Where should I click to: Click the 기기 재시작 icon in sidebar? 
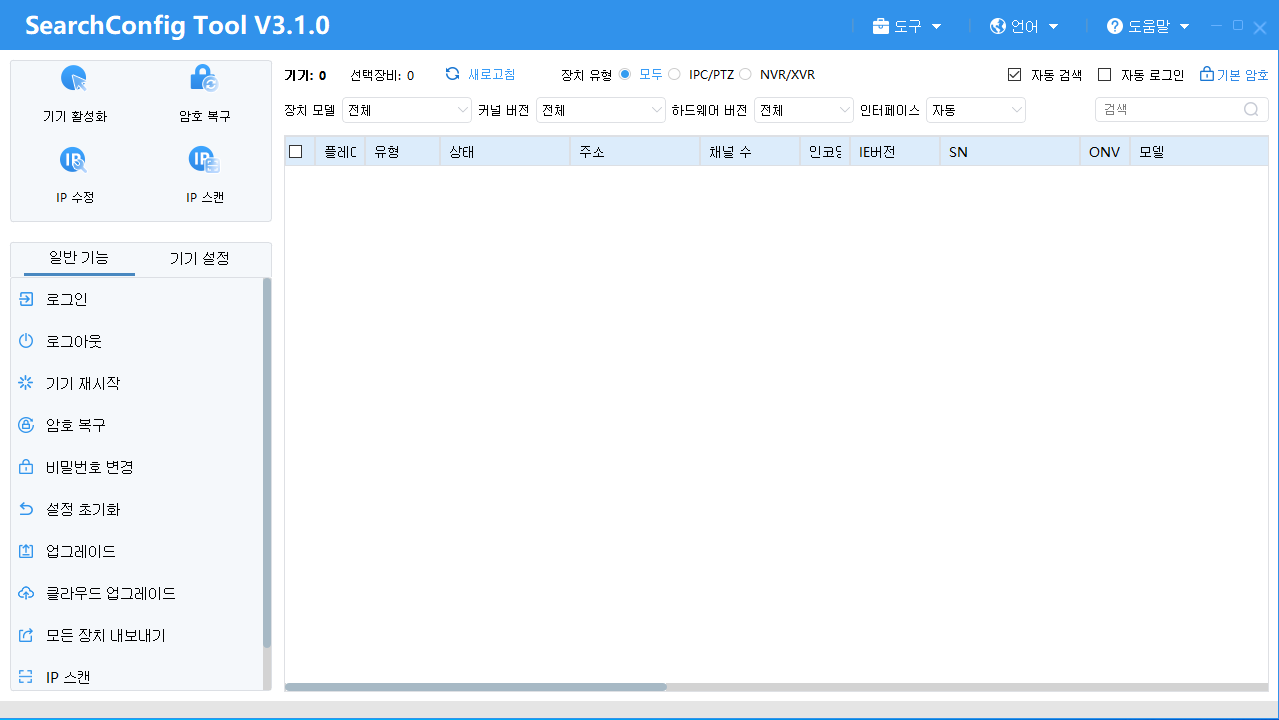click(27, 383)
